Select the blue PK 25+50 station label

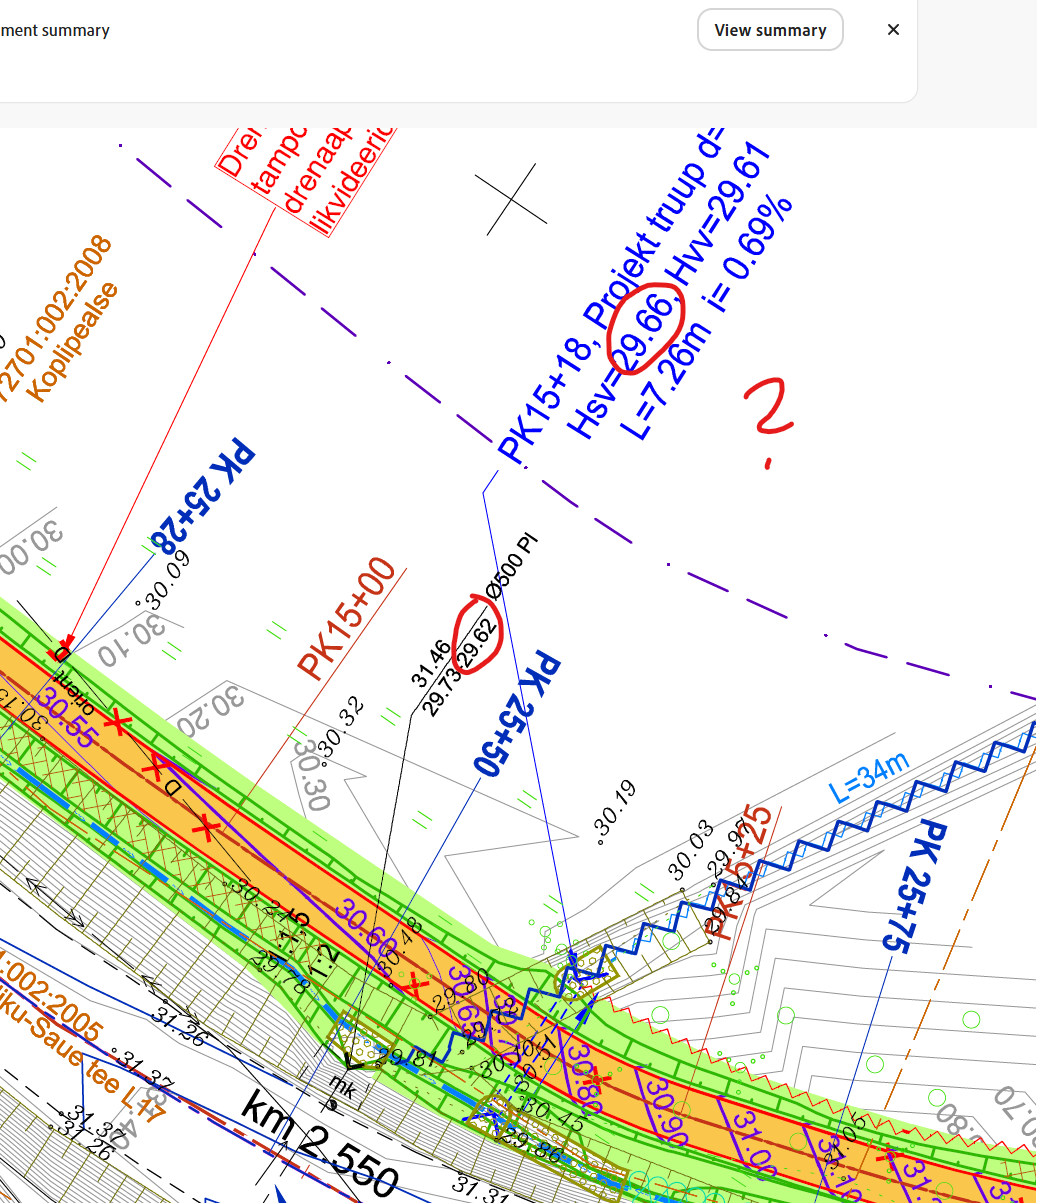(516, 714)
